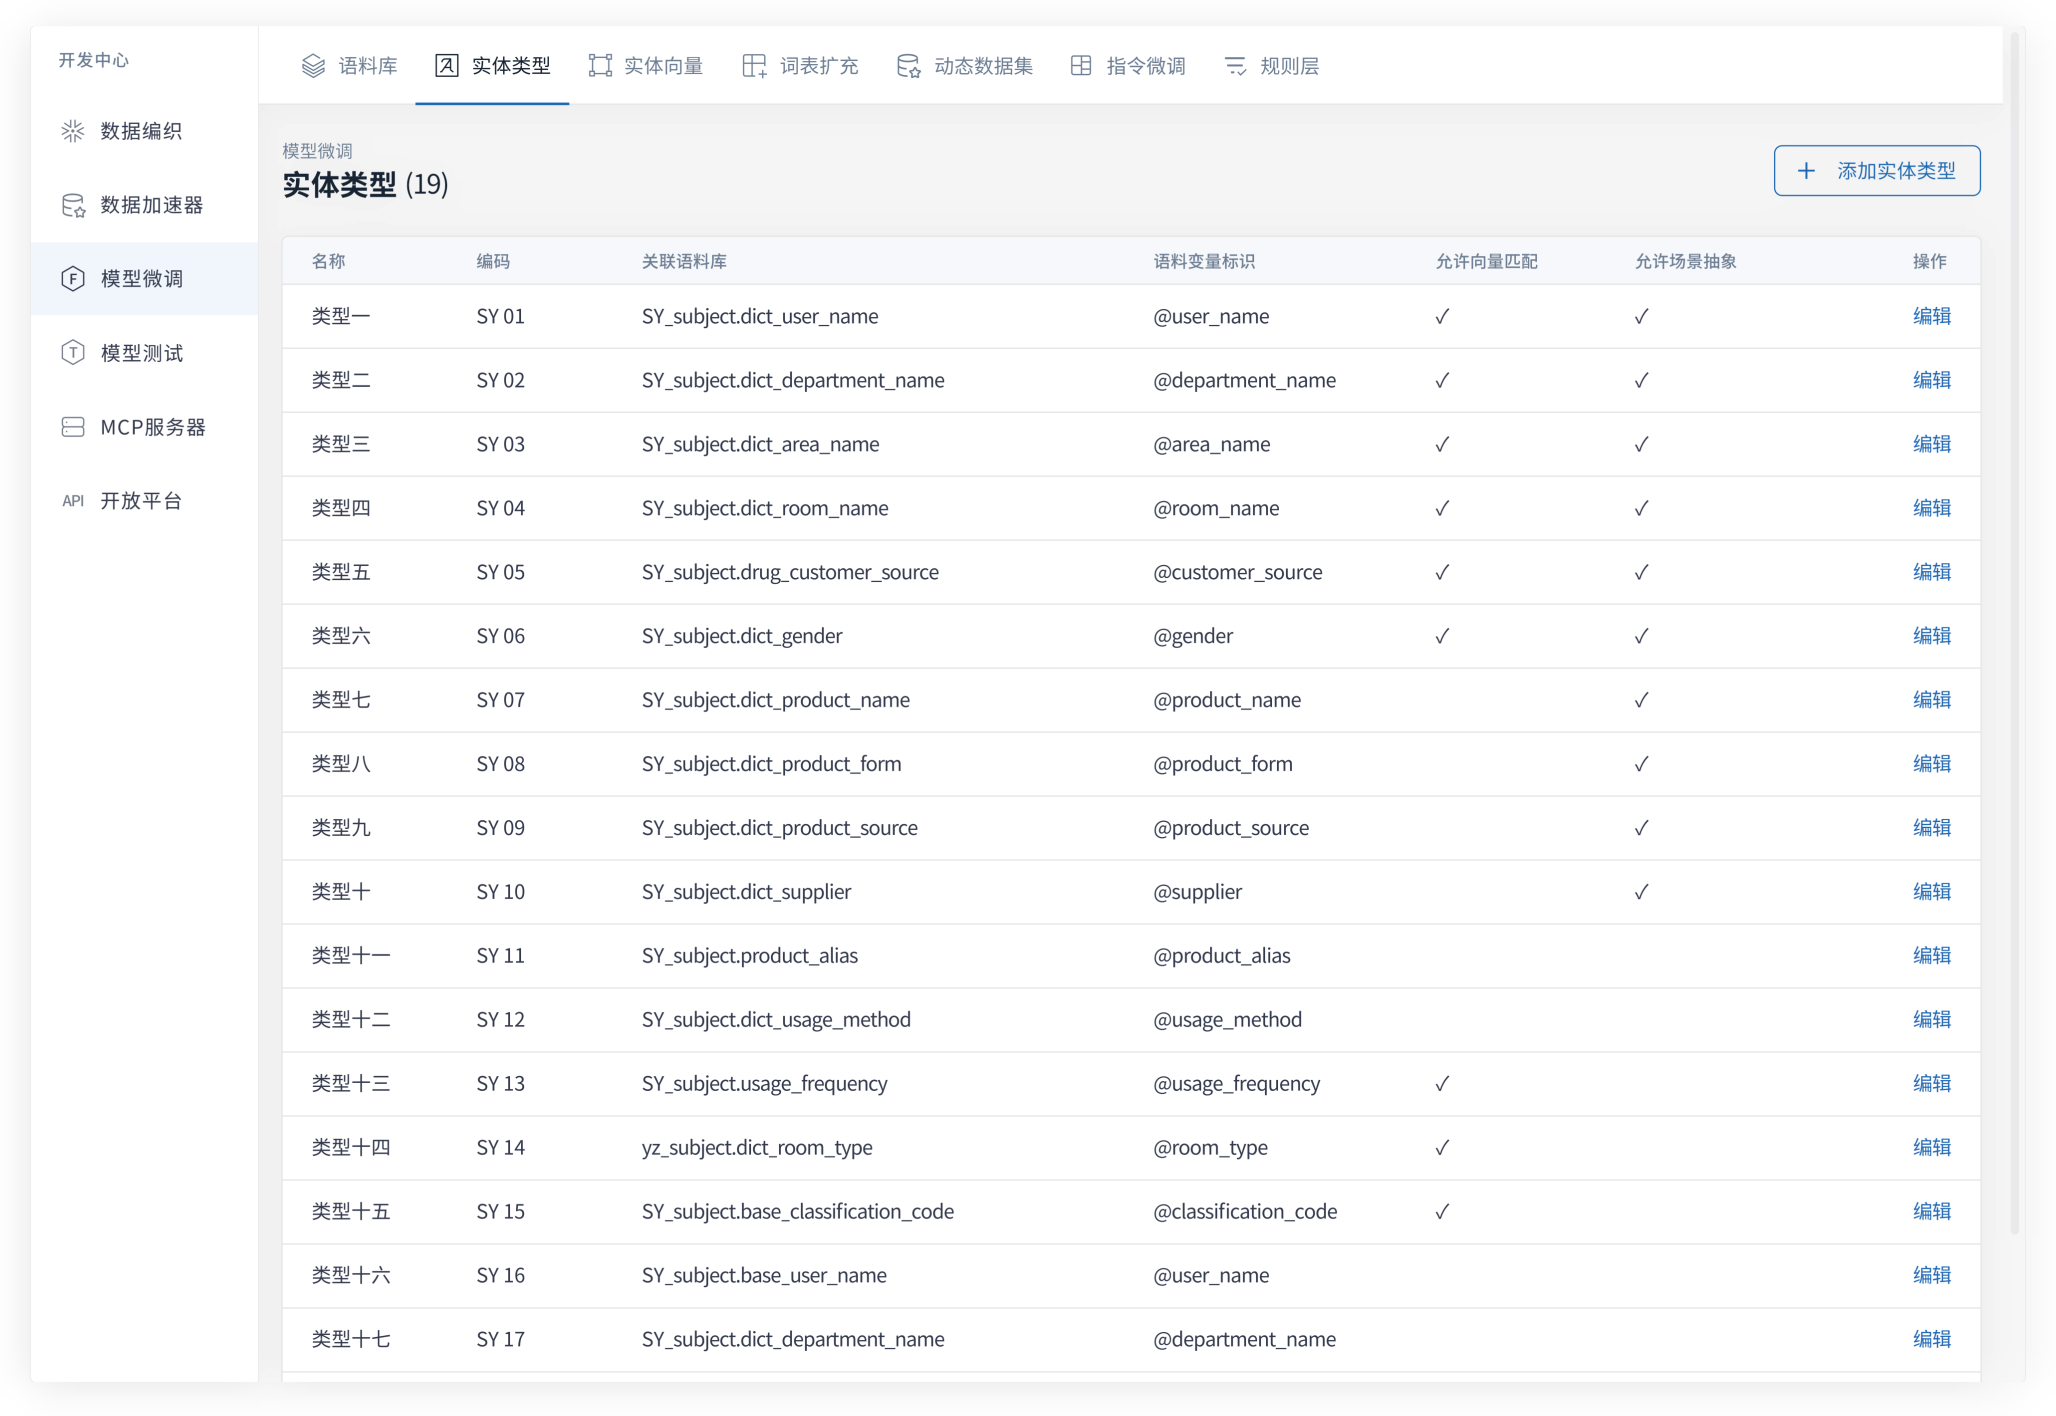Click the 语料库 layers icon in top tabs
The width and height of the screenshot is (2056, 1416).
tap(313, 66)
